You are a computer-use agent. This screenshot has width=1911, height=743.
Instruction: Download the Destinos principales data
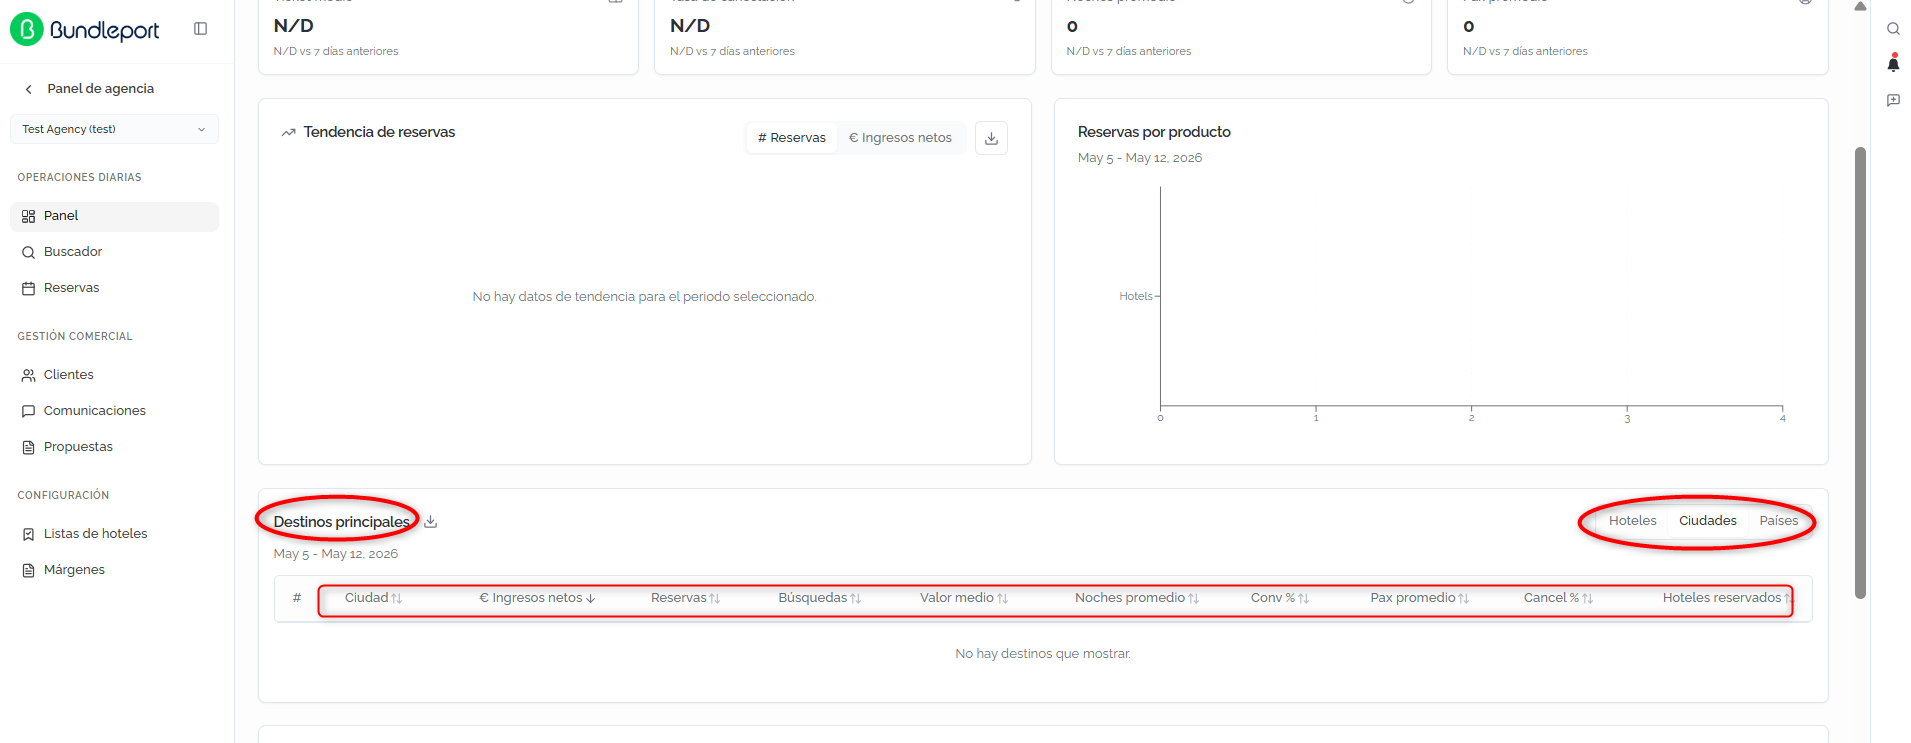pyautogui.click(x=431, y=522)
